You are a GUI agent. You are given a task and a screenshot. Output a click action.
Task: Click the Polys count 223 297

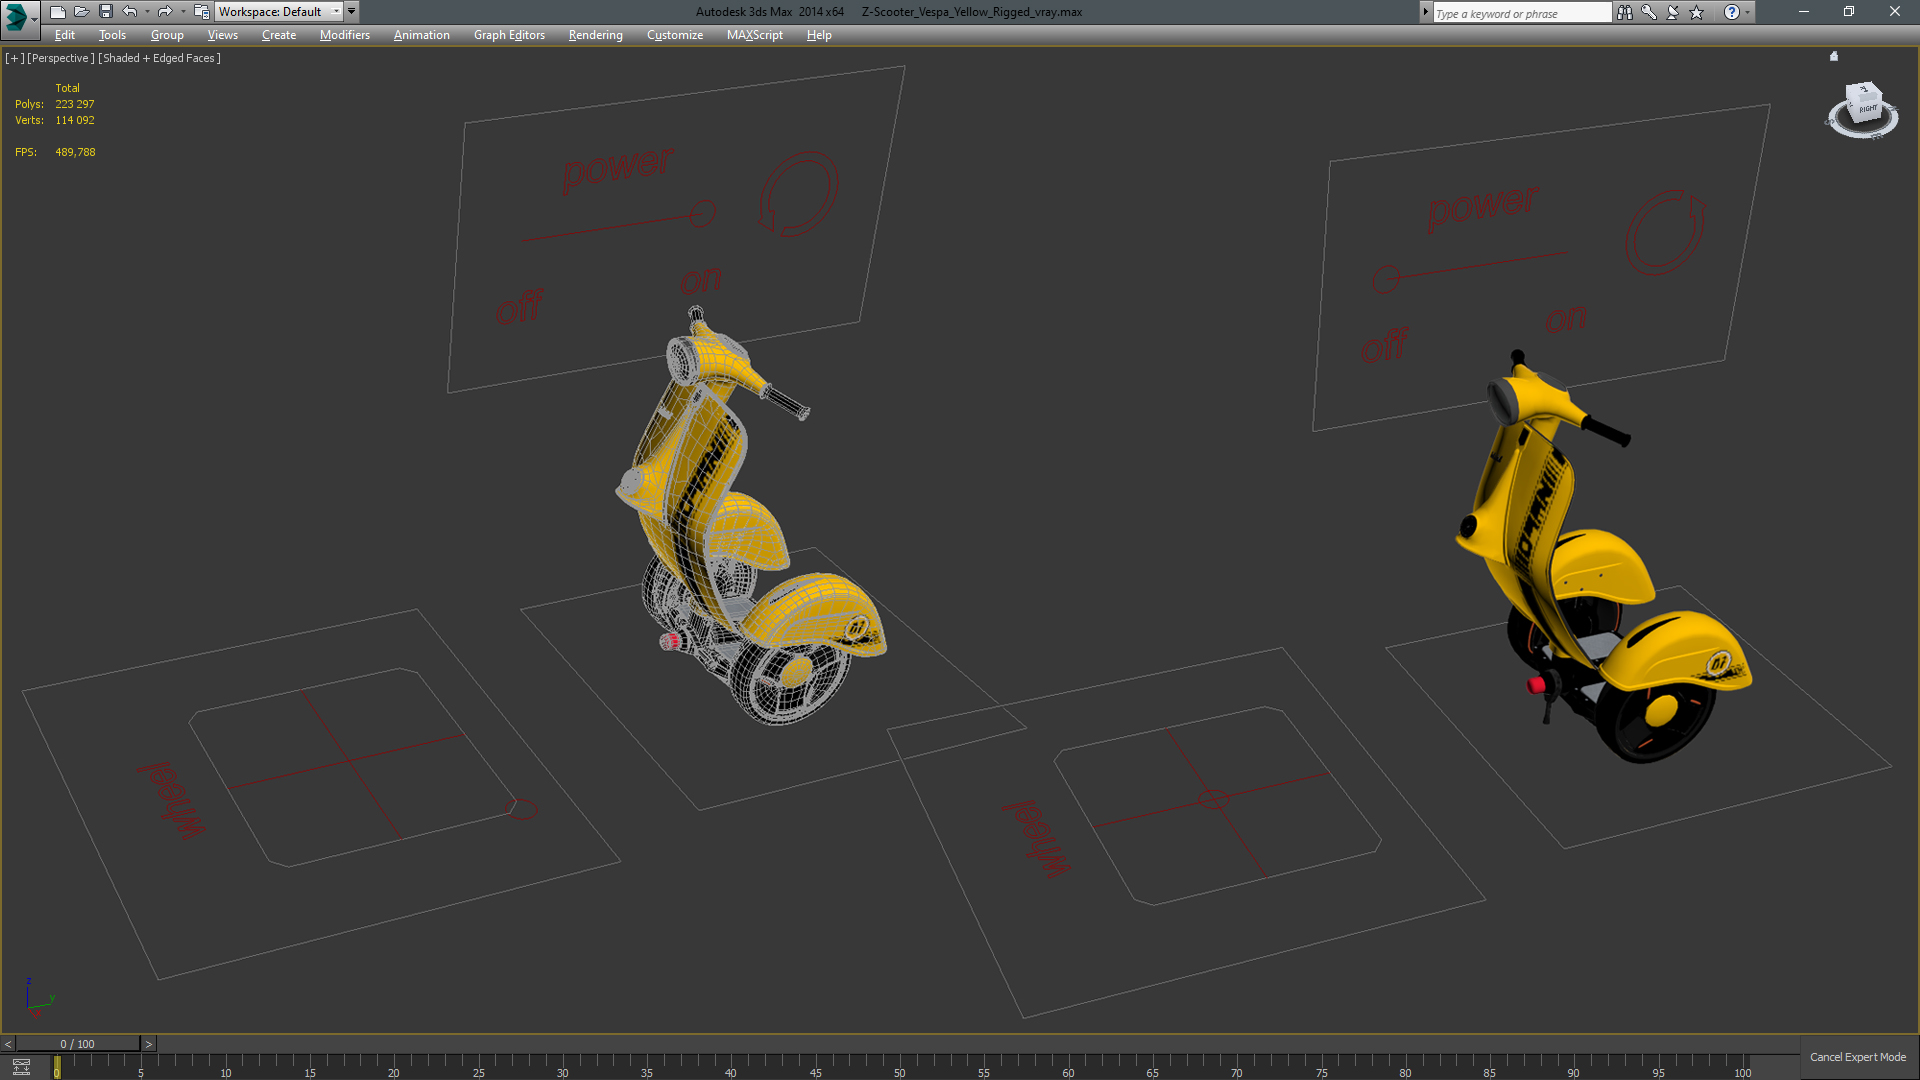pos(75,104)
